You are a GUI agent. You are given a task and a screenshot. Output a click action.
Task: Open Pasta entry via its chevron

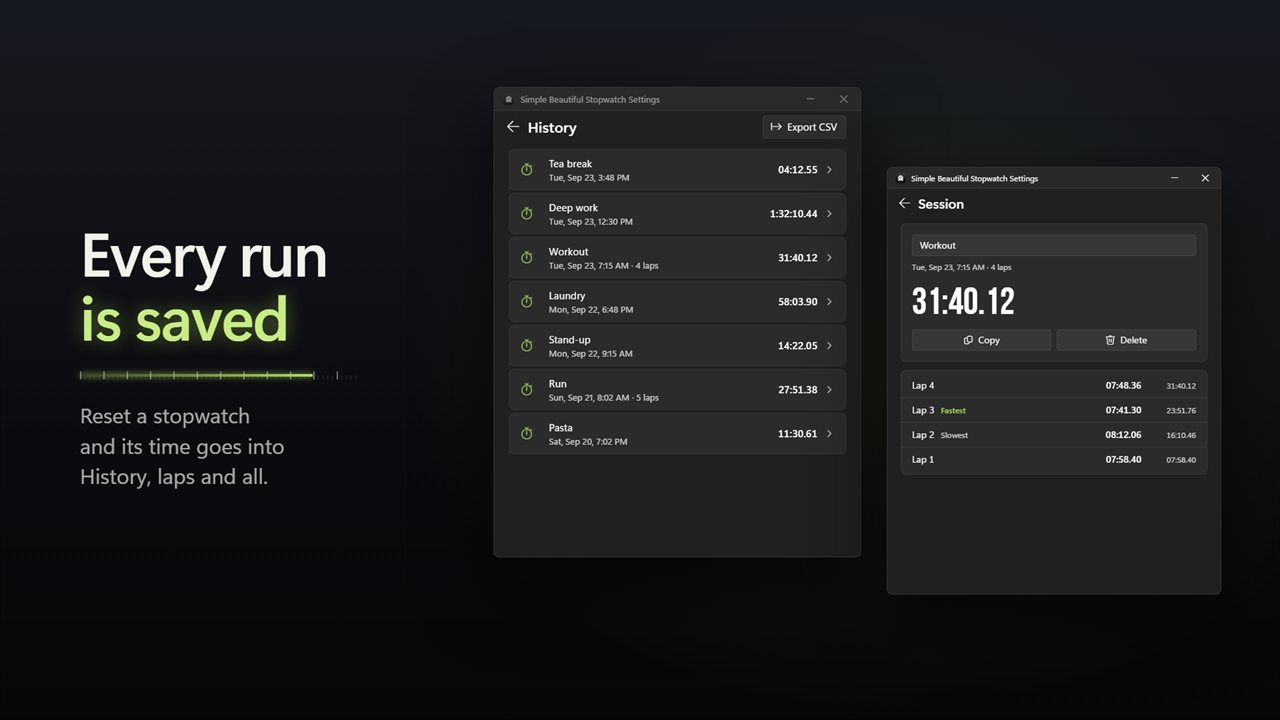pos(829,434)
